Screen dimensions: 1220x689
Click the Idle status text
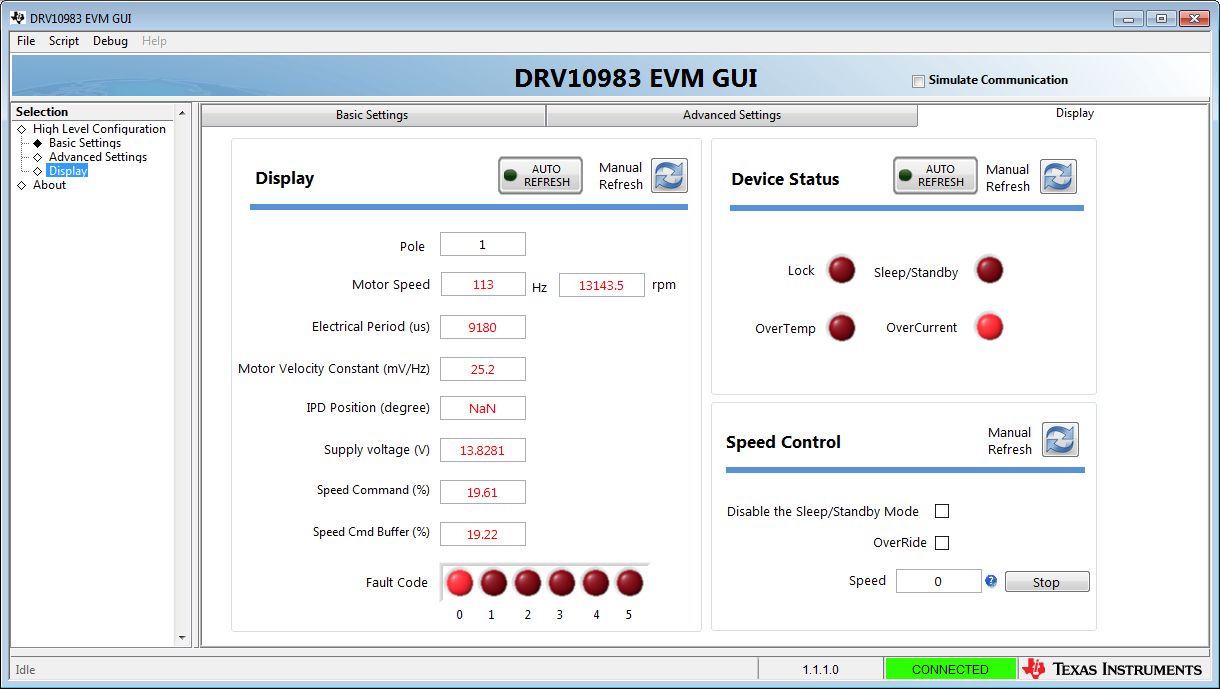25,670
